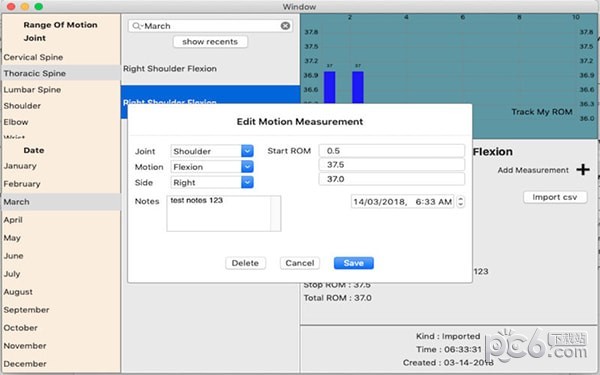Select October in date list
600x375 pixels.
[x=61, y=328]
